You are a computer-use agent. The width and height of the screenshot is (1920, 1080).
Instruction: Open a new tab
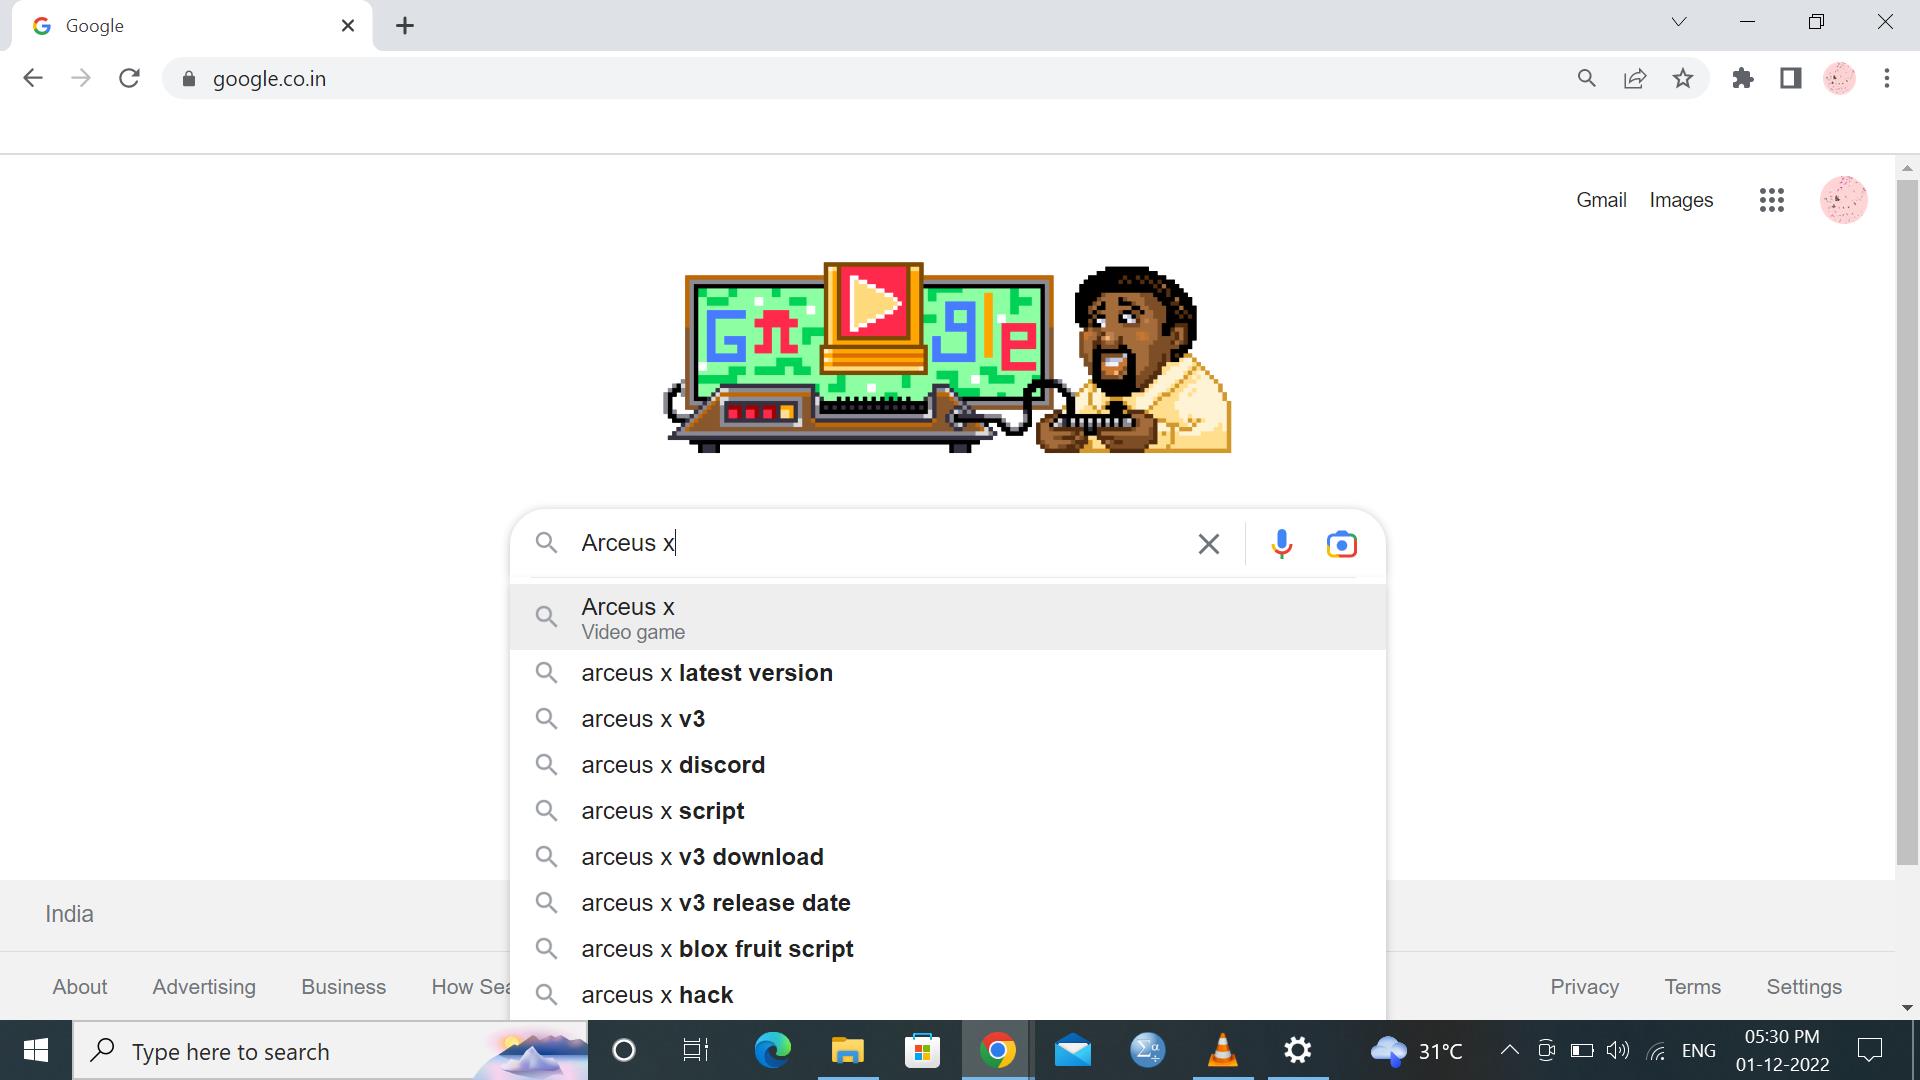click(405, 26)
